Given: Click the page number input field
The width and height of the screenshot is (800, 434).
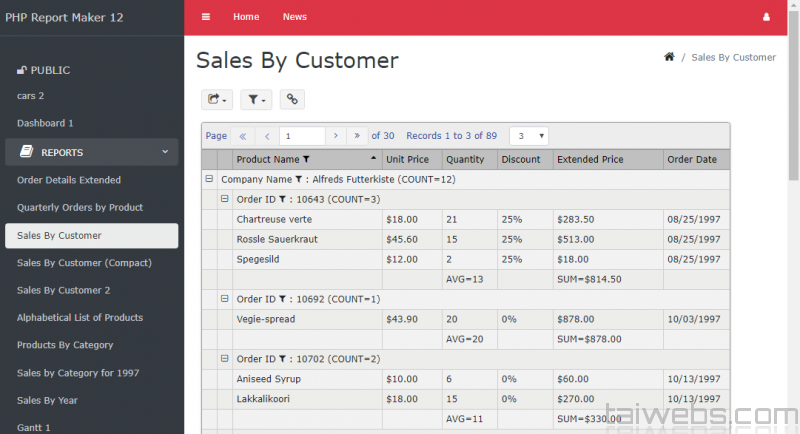Looking at the screenshot, I should click(x=303, y=136).
